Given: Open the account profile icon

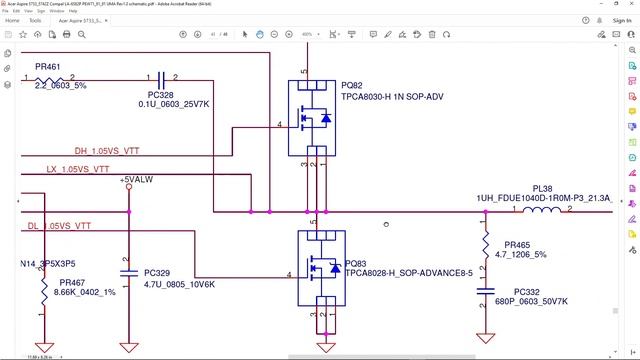Looking at the screenshot, I should point(631,35).
